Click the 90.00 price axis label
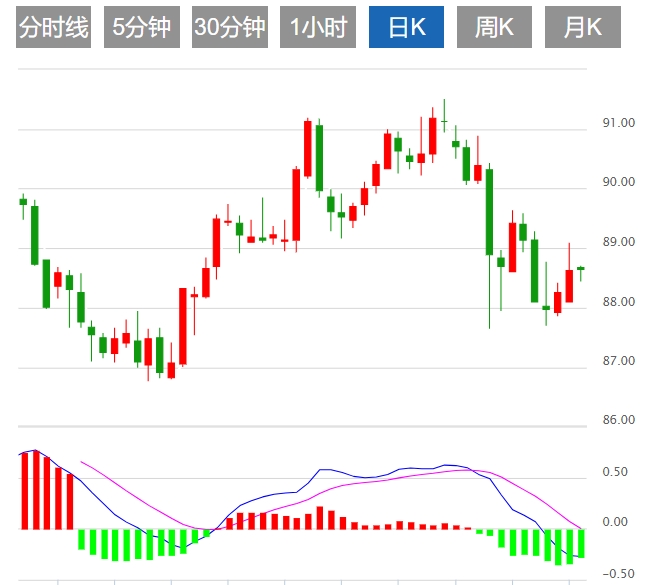The image size is (645, 585). [619, 182]
